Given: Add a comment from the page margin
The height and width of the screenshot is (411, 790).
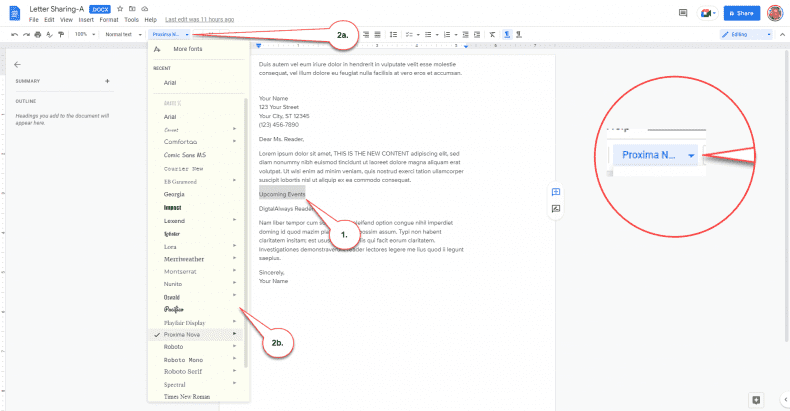Looking at the screenshot, I should (556, 192).
